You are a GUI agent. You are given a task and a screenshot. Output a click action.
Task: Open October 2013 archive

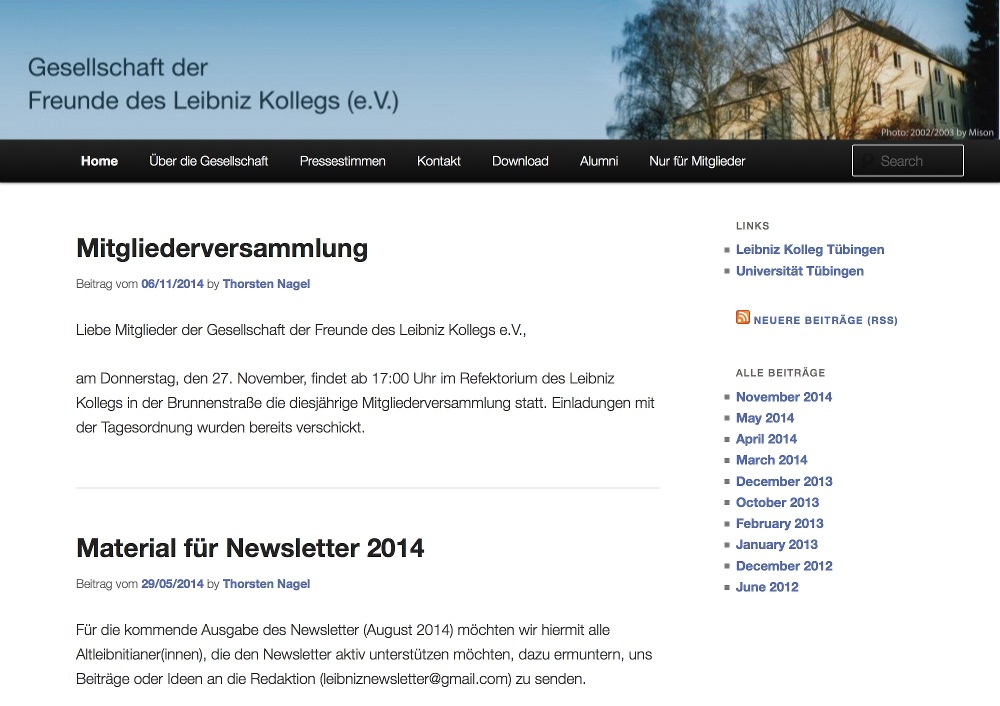click(777, 503)
